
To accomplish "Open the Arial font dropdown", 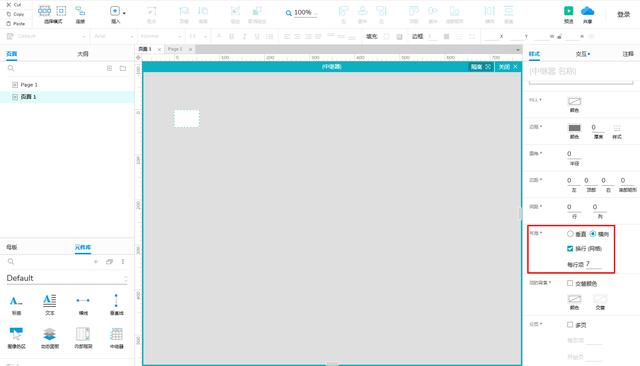I will pyautogui.click(x=113, y=36).
